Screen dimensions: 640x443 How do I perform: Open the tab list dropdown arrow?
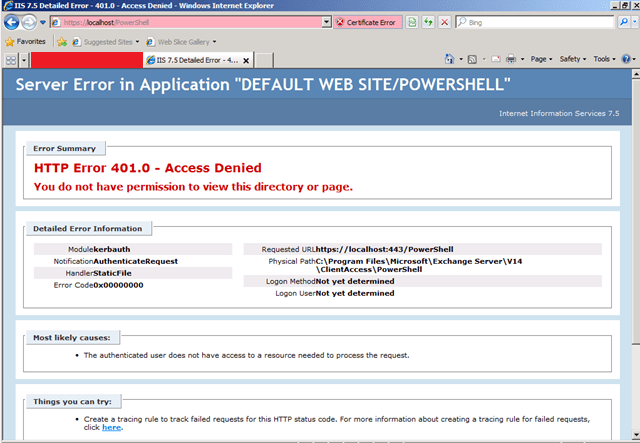pyautogui.click(x=24, y=60)
